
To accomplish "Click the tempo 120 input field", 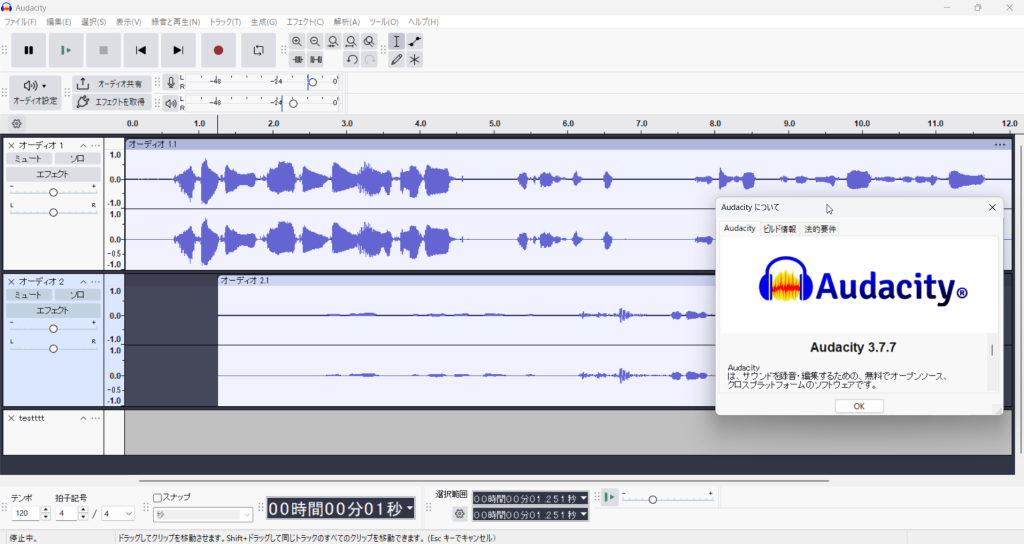I will coord(27,513).
